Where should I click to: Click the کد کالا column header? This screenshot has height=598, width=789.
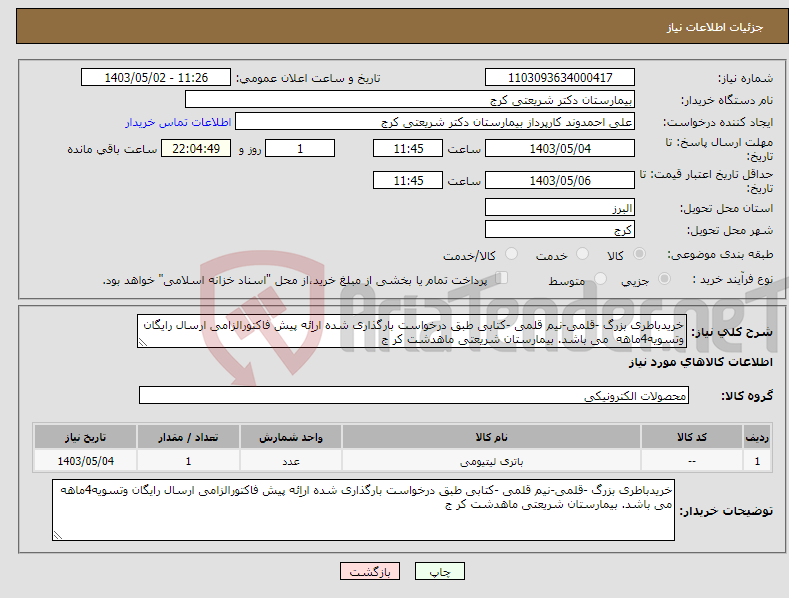coord(692,437)
